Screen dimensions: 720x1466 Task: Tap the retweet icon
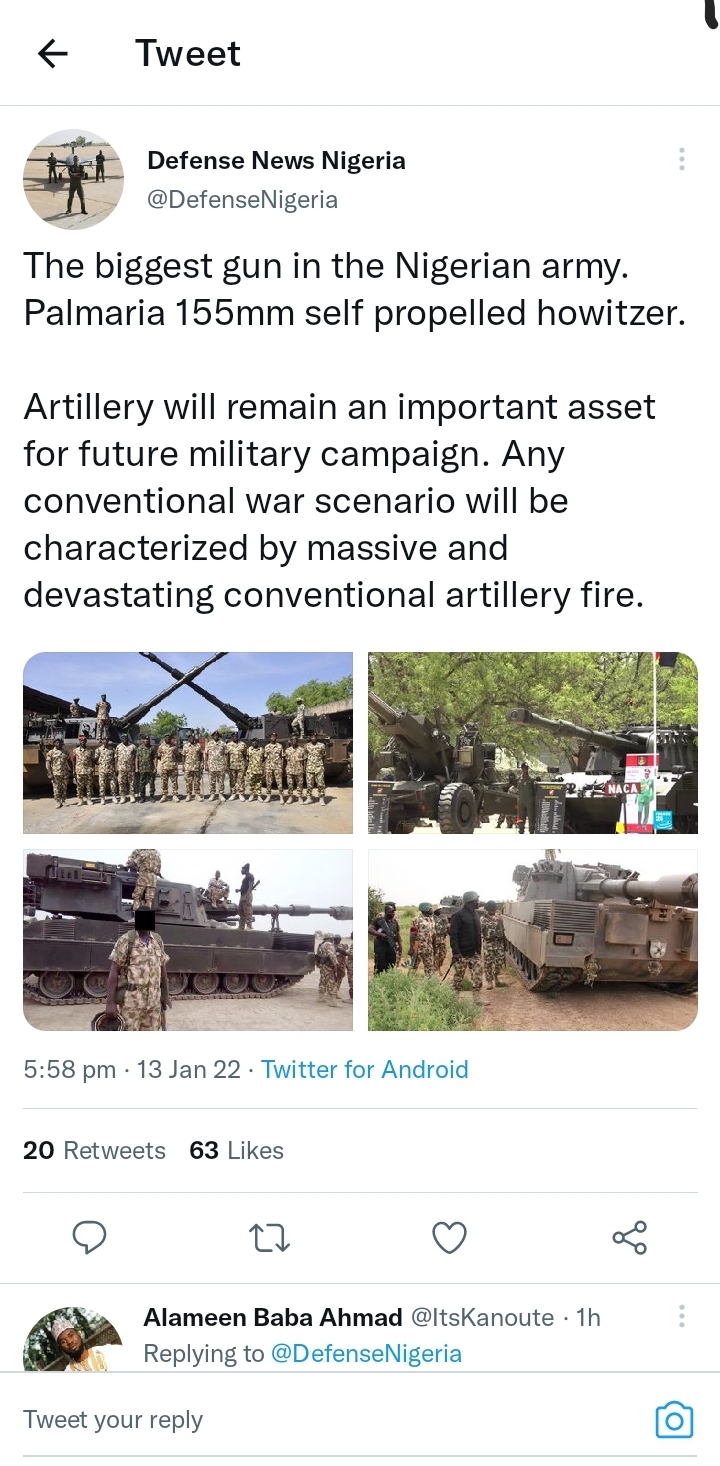[269, 1238]
